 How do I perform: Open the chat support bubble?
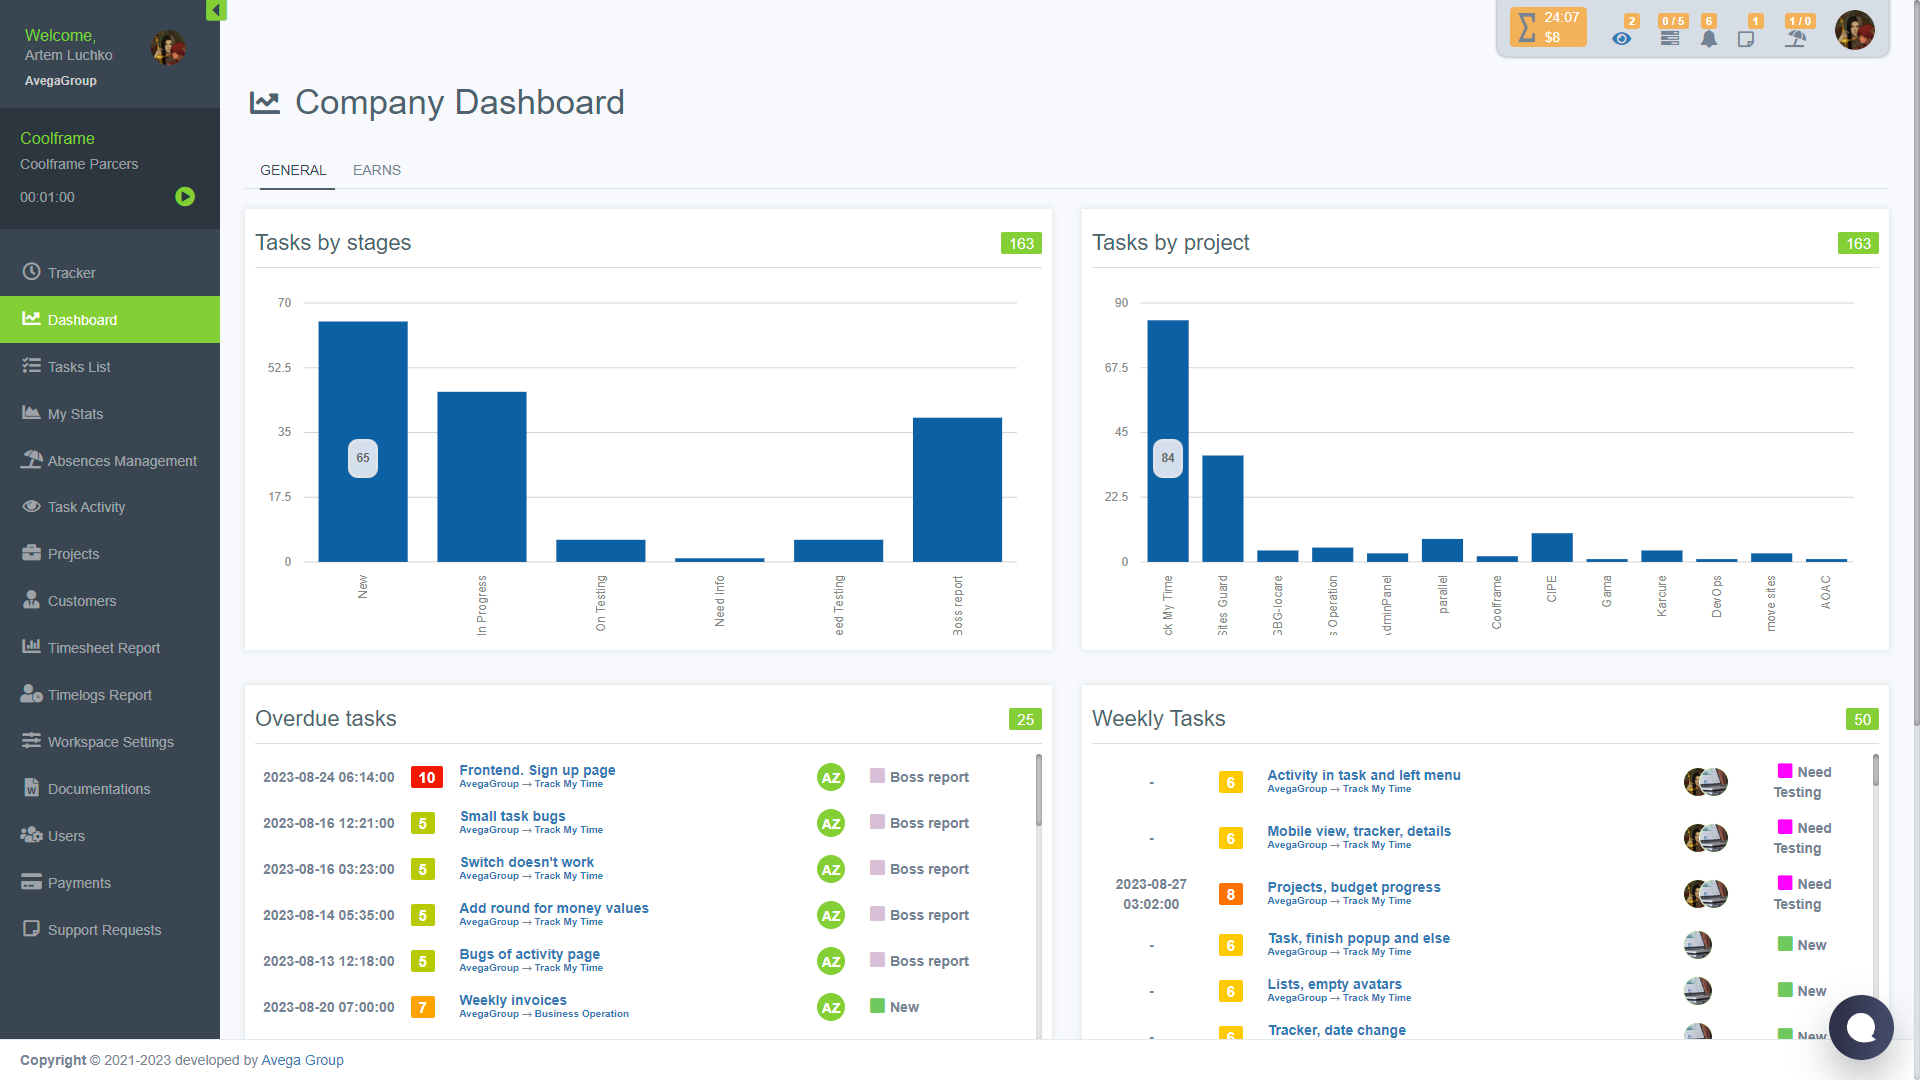(1860, 1027)
